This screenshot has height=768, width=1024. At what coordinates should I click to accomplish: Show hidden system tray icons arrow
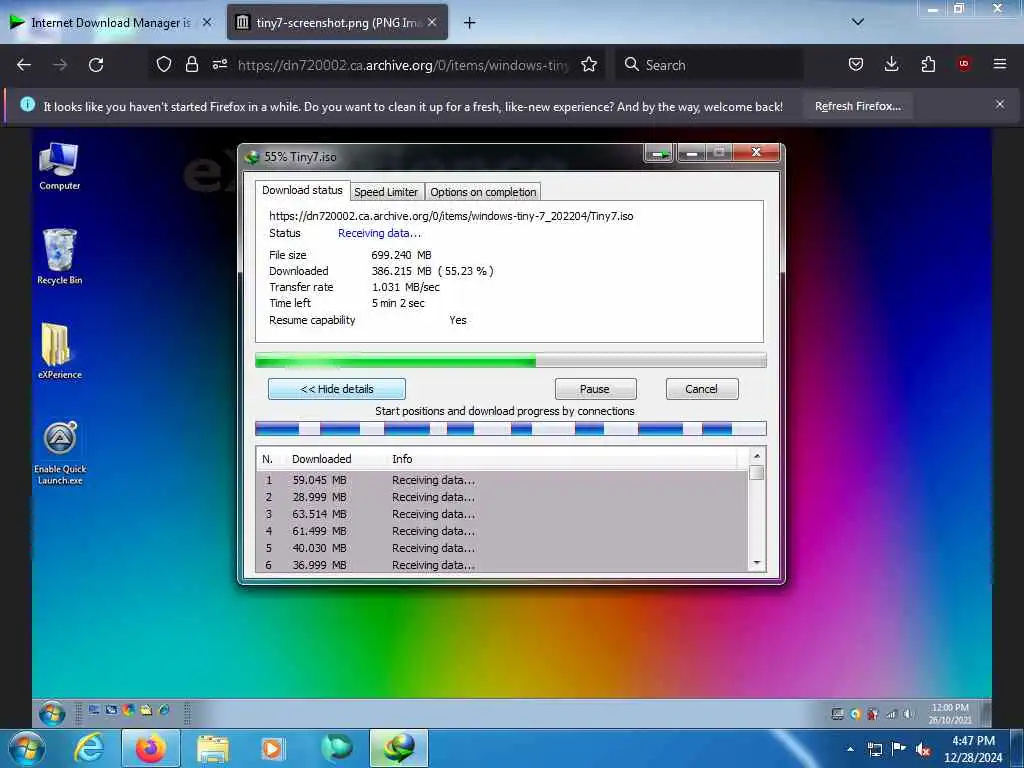point(850,749)
